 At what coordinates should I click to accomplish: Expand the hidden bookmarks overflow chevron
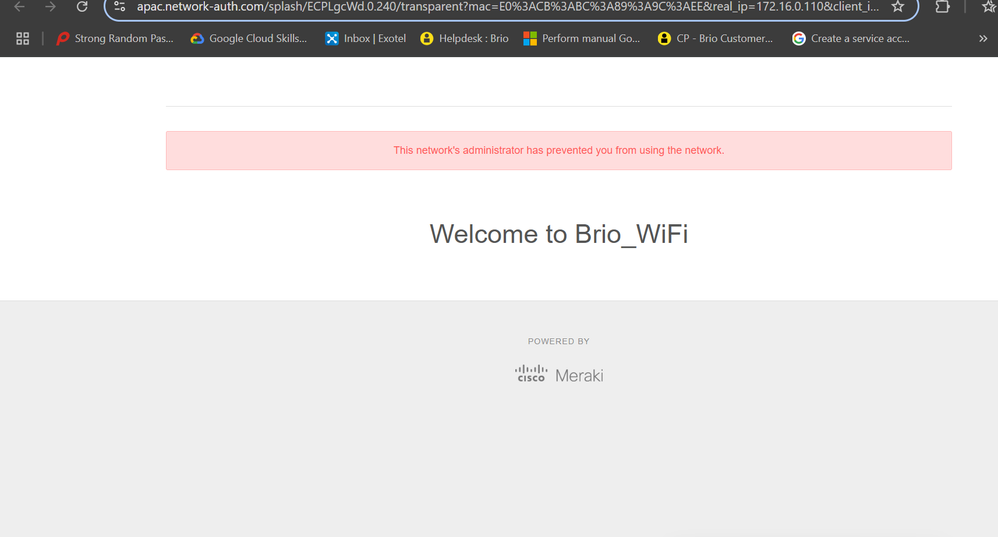coord(983,39)
